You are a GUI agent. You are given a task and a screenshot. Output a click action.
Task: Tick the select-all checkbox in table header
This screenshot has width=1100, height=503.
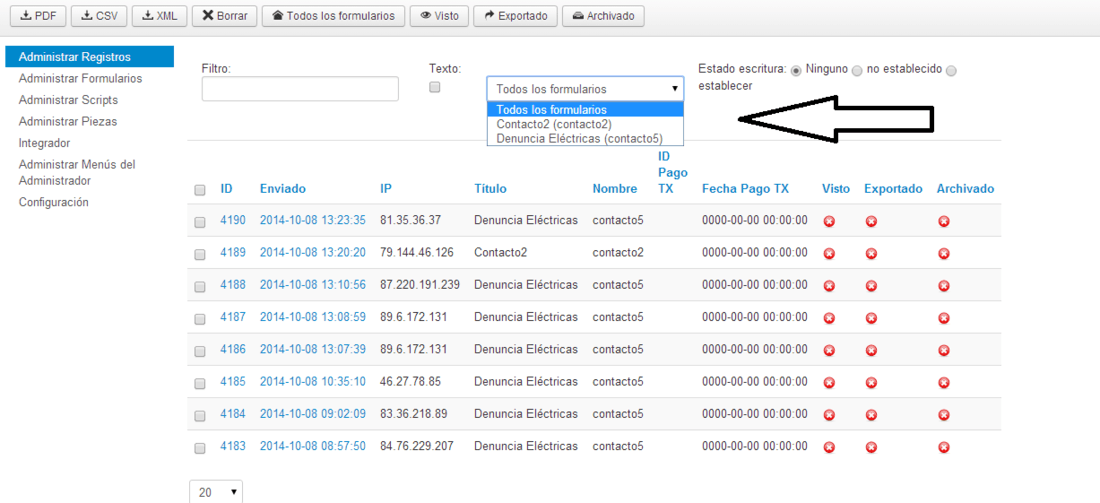(200, 189)
